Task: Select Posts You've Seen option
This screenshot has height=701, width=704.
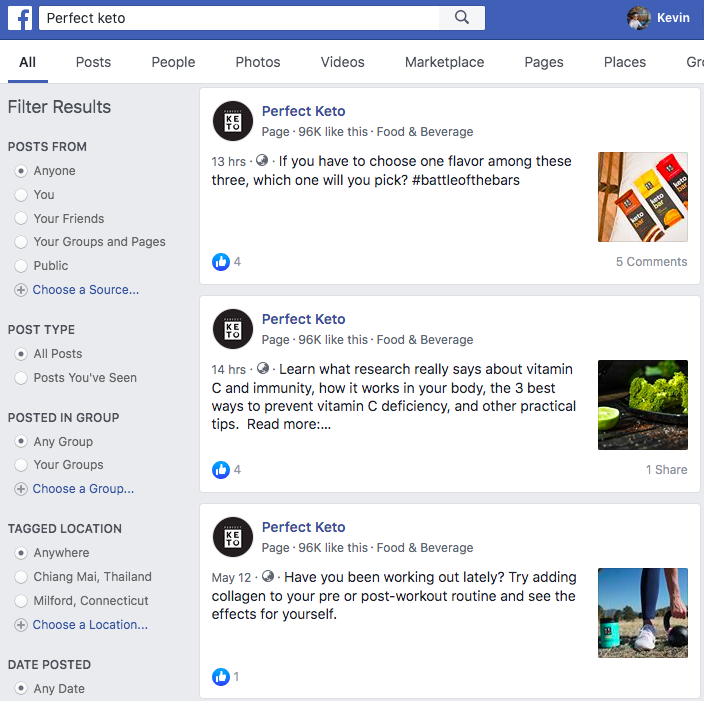Action: 21,378
